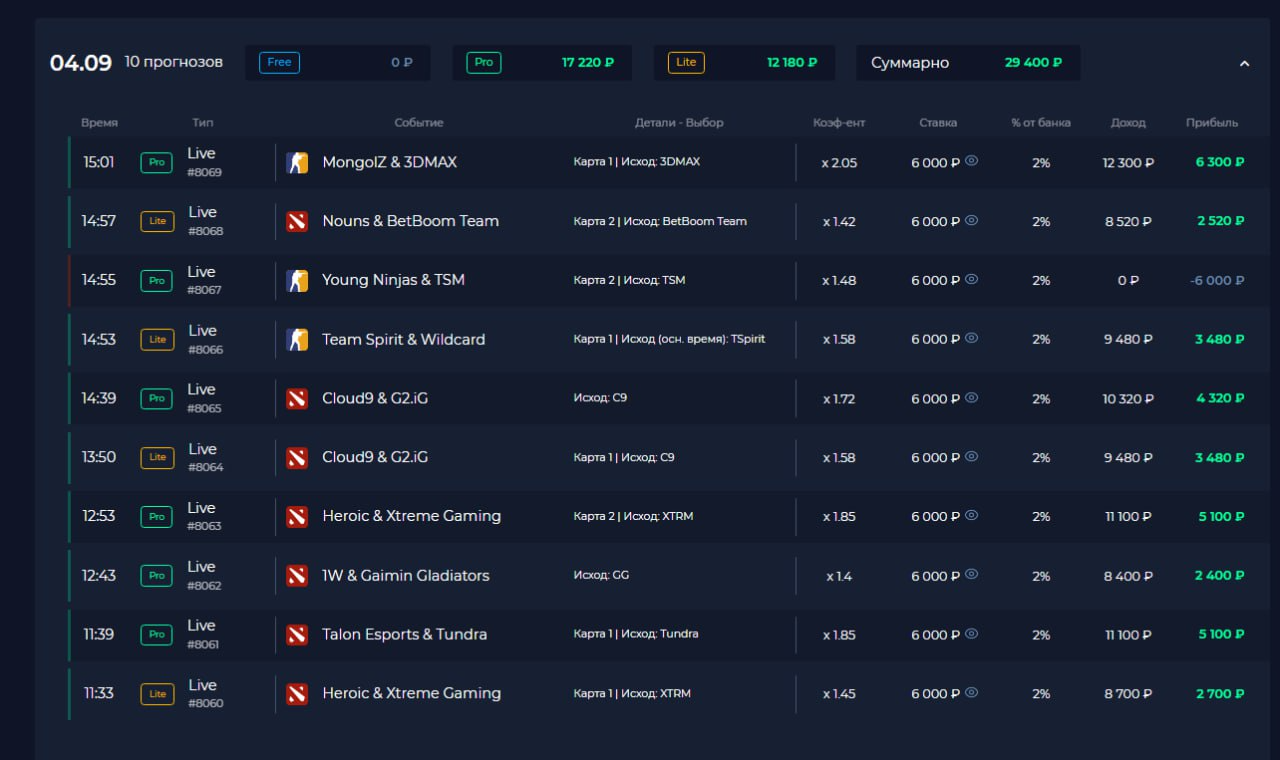Screen dimensions: 1280x760
Task: Click the Коэф-ент column header
Action: [x=839, y=123]
